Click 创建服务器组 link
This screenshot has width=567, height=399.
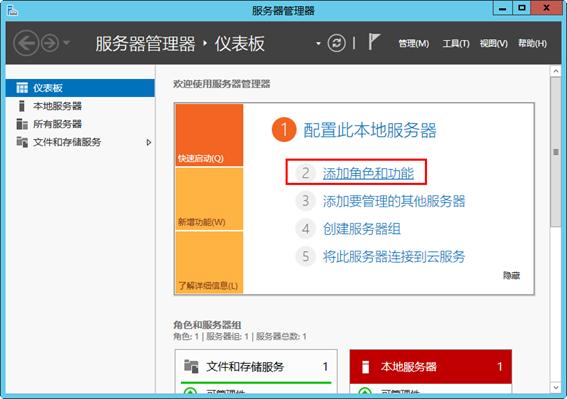(x=362, y=229)
